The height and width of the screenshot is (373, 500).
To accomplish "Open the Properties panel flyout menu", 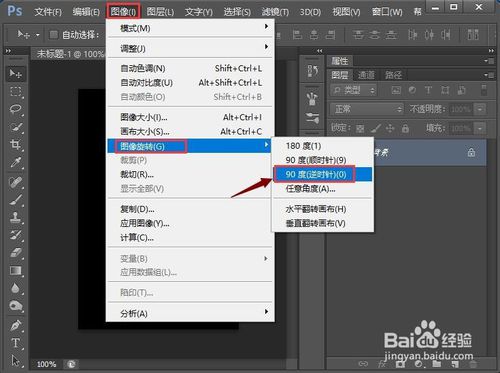I will tap(489, 61).
